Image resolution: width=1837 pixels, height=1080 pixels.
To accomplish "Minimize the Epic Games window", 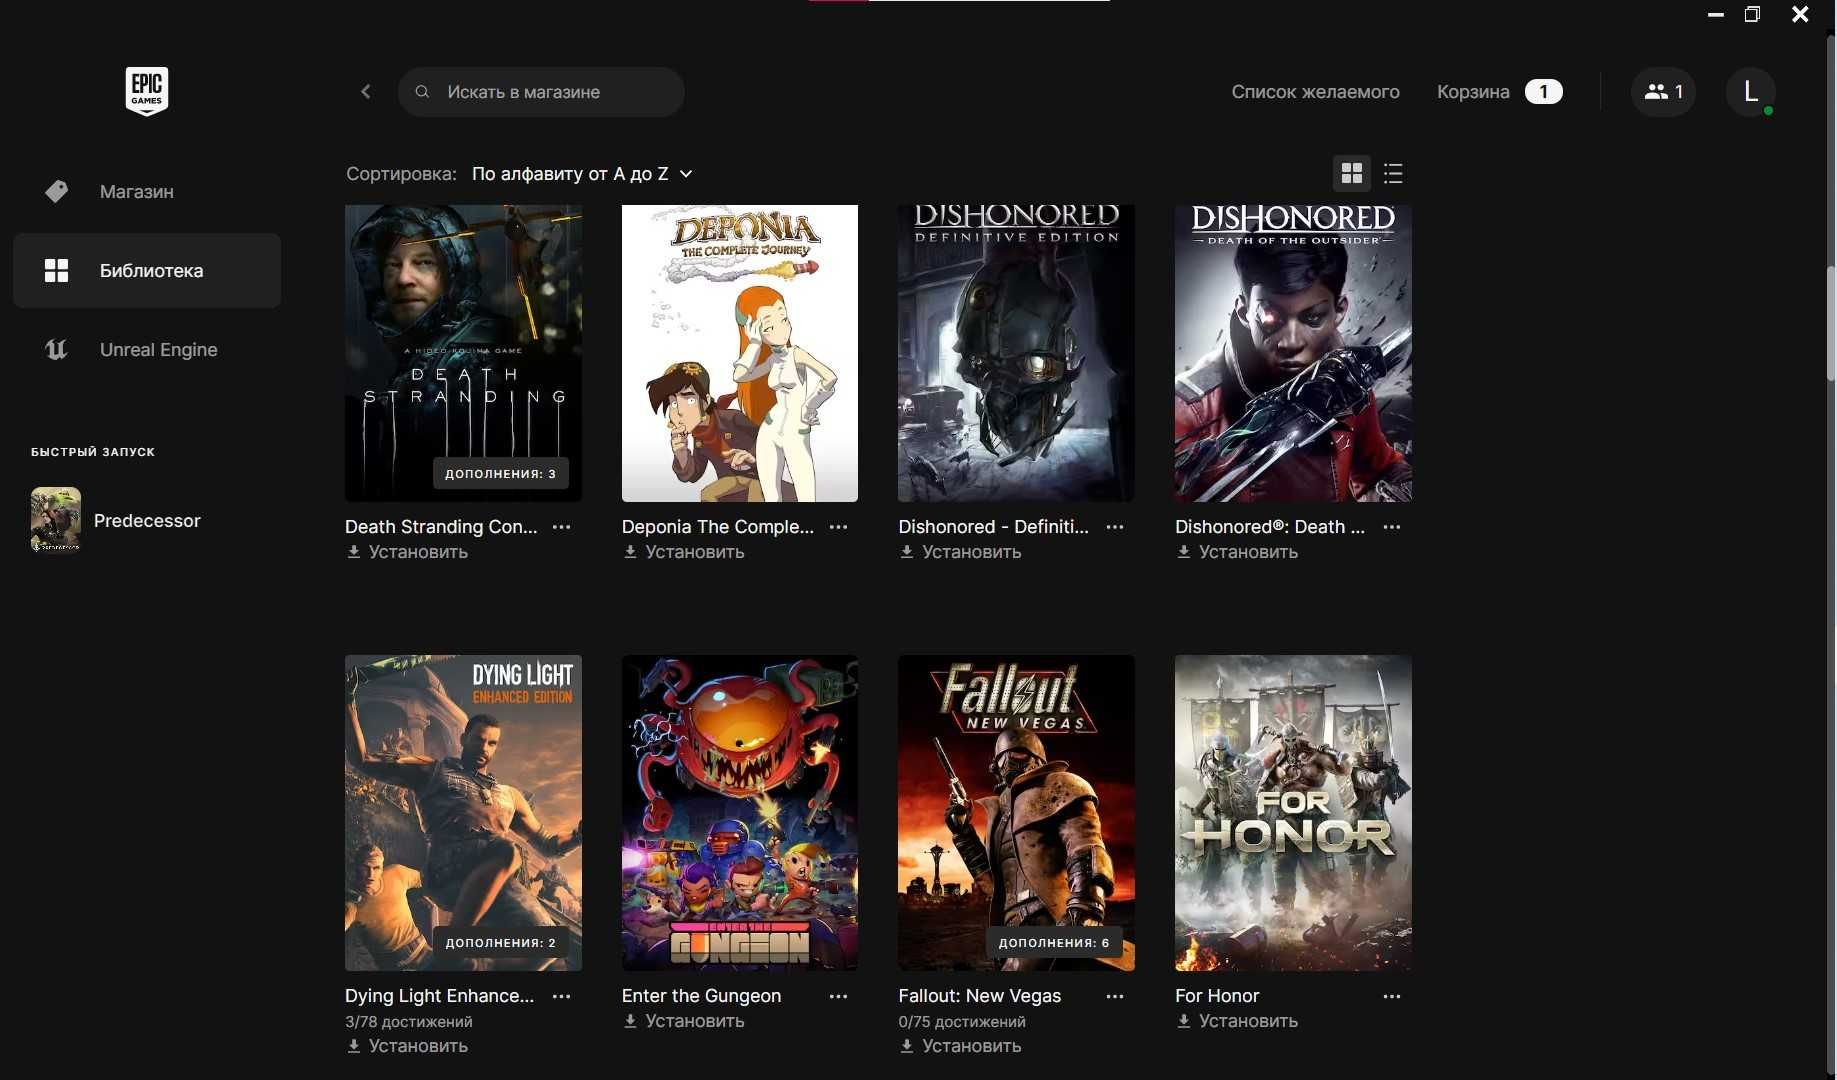I will (x=1716, y=14).
